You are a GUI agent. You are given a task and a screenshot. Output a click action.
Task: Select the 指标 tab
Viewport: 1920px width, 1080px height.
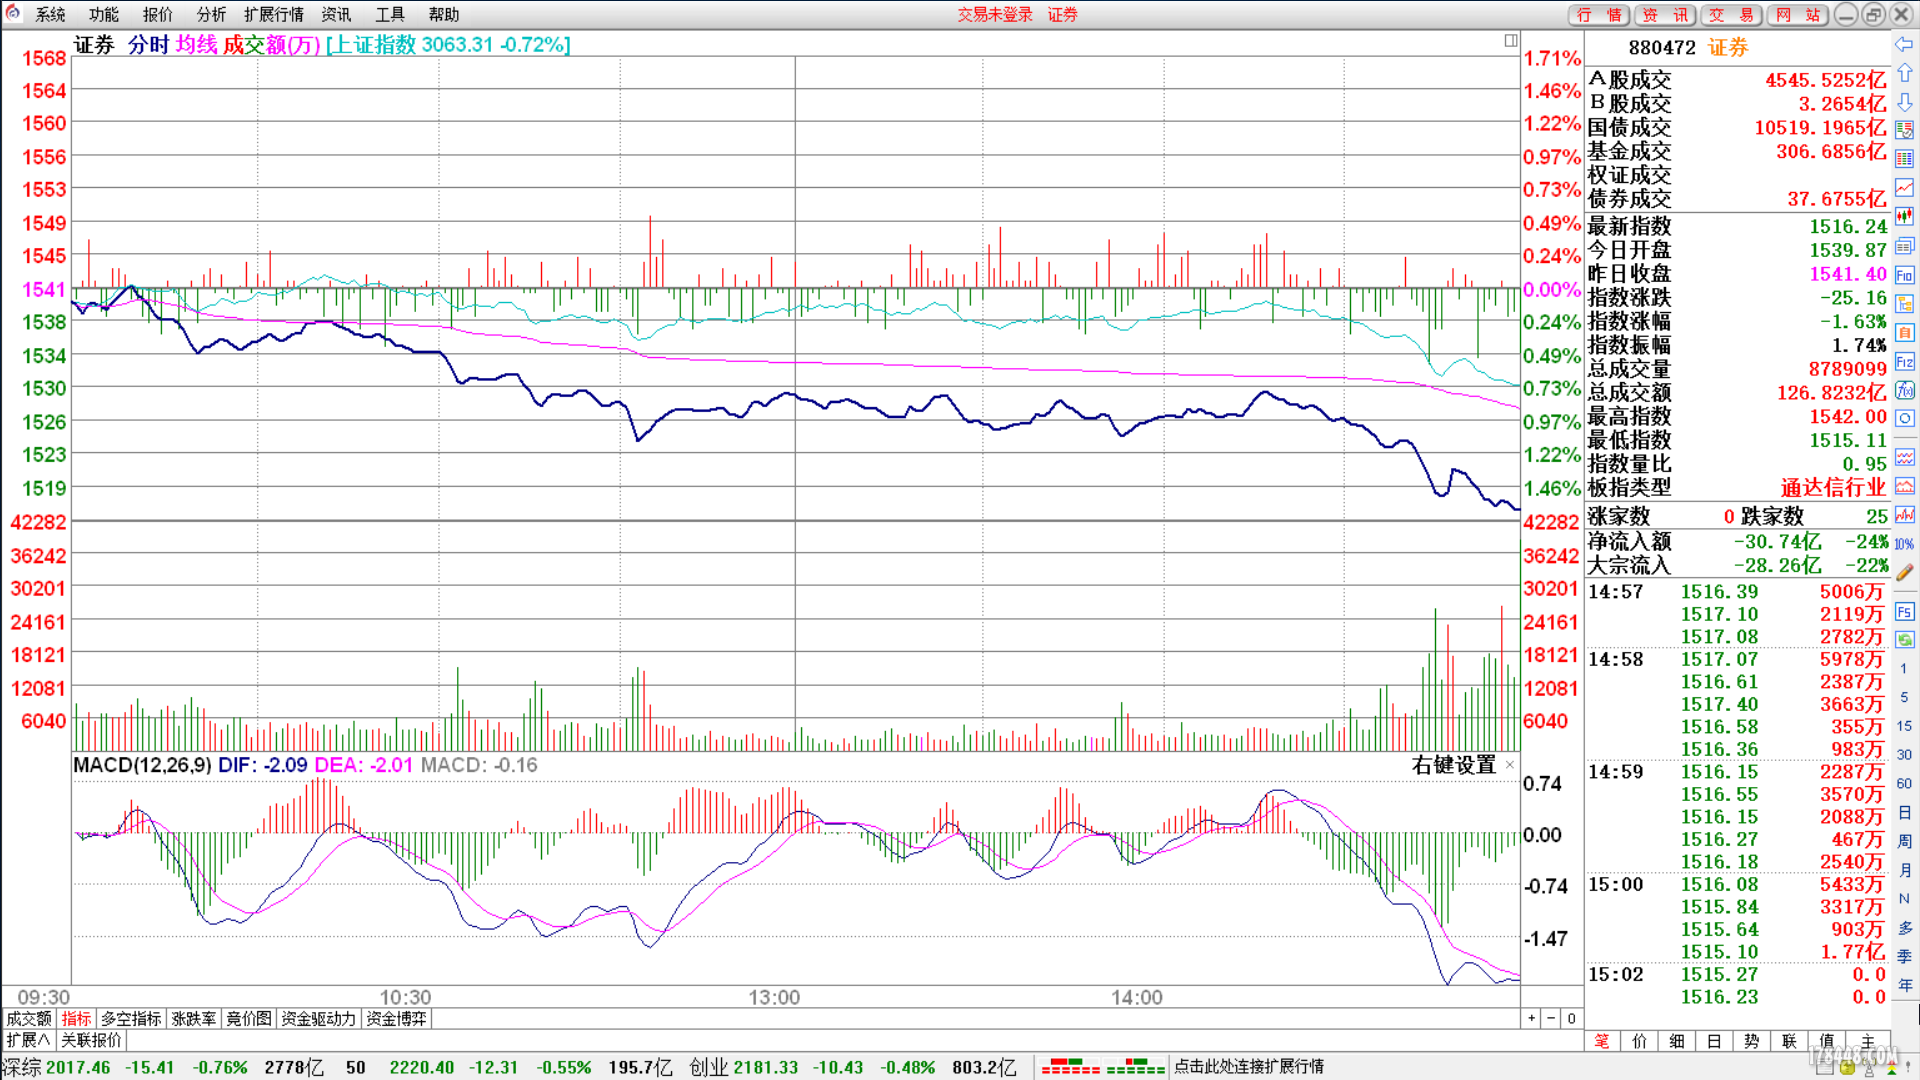76,1018
